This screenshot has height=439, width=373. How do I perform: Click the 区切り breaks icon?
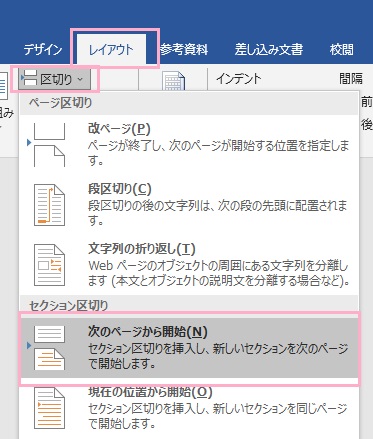(x=30, y=78)
